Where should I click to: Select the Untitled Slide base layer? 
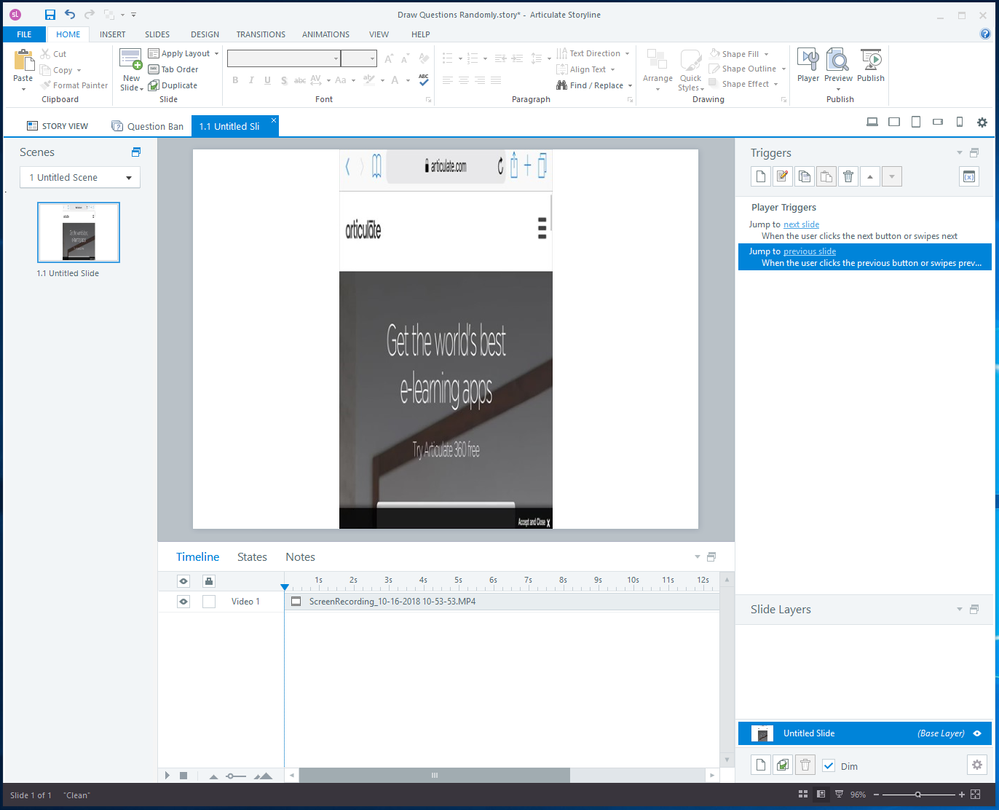point(865,734)
